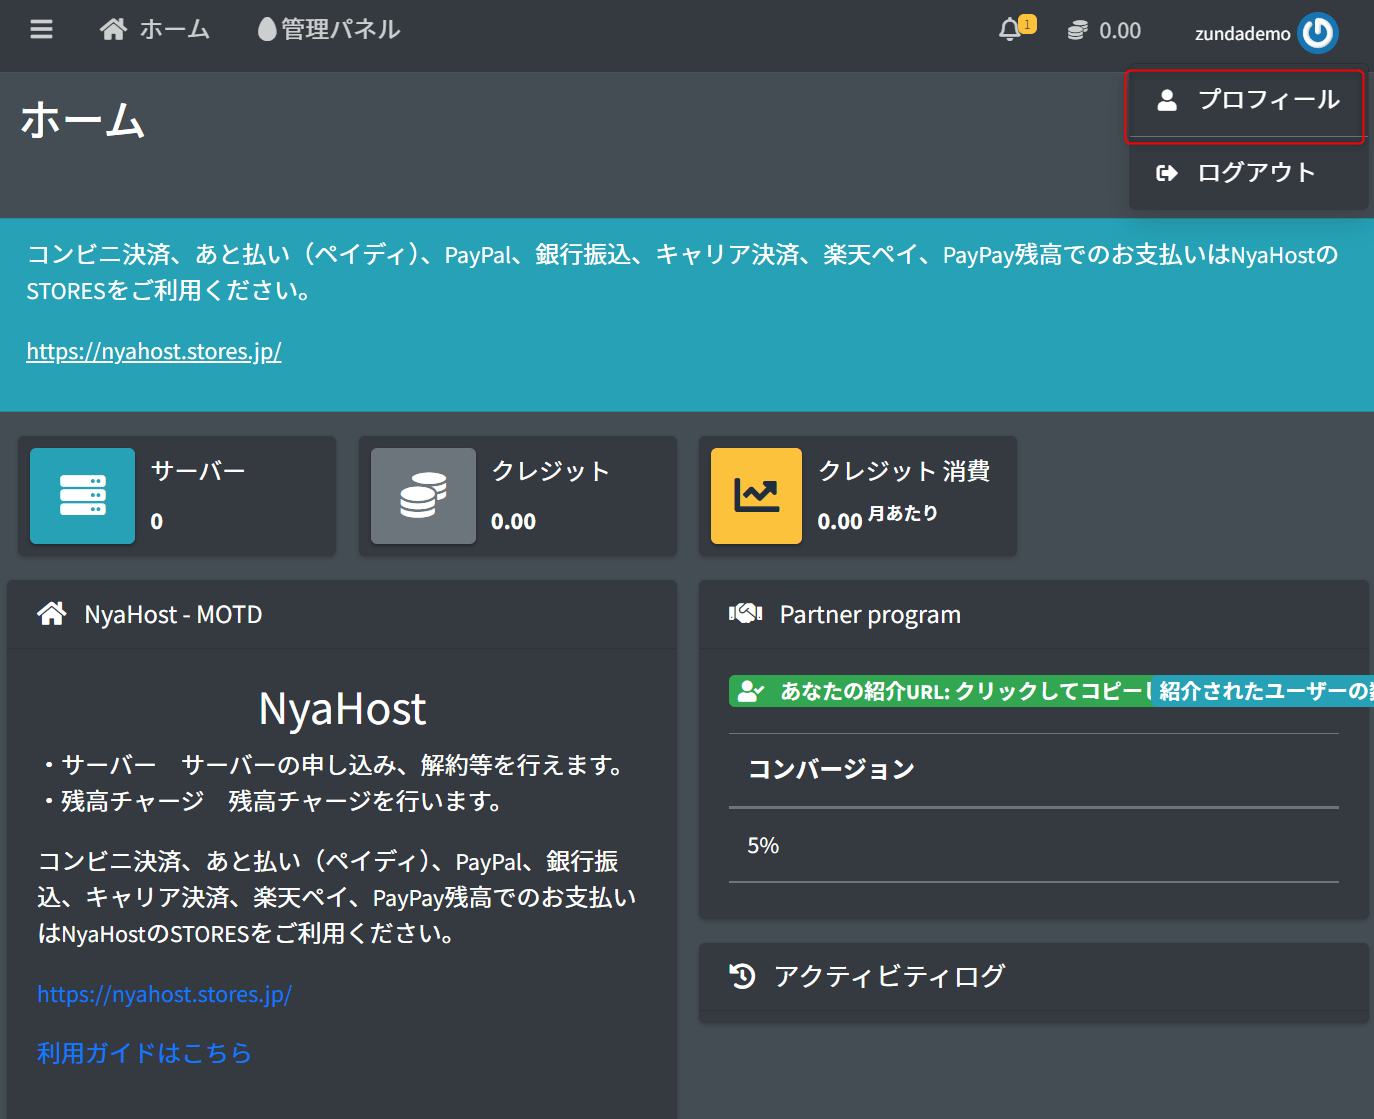1374x1119 pixels.
Task: Click the 紹介されたユーザー blue badge
Action: 1263,691
